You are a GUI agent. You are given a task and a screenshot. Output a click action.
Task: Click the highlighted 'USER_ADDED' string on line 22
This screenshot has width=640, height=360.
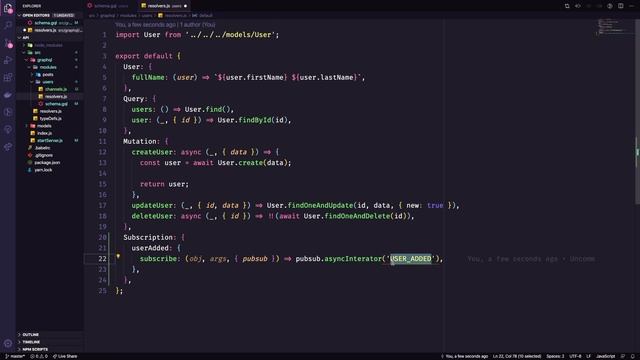click(x=410, y=259)
